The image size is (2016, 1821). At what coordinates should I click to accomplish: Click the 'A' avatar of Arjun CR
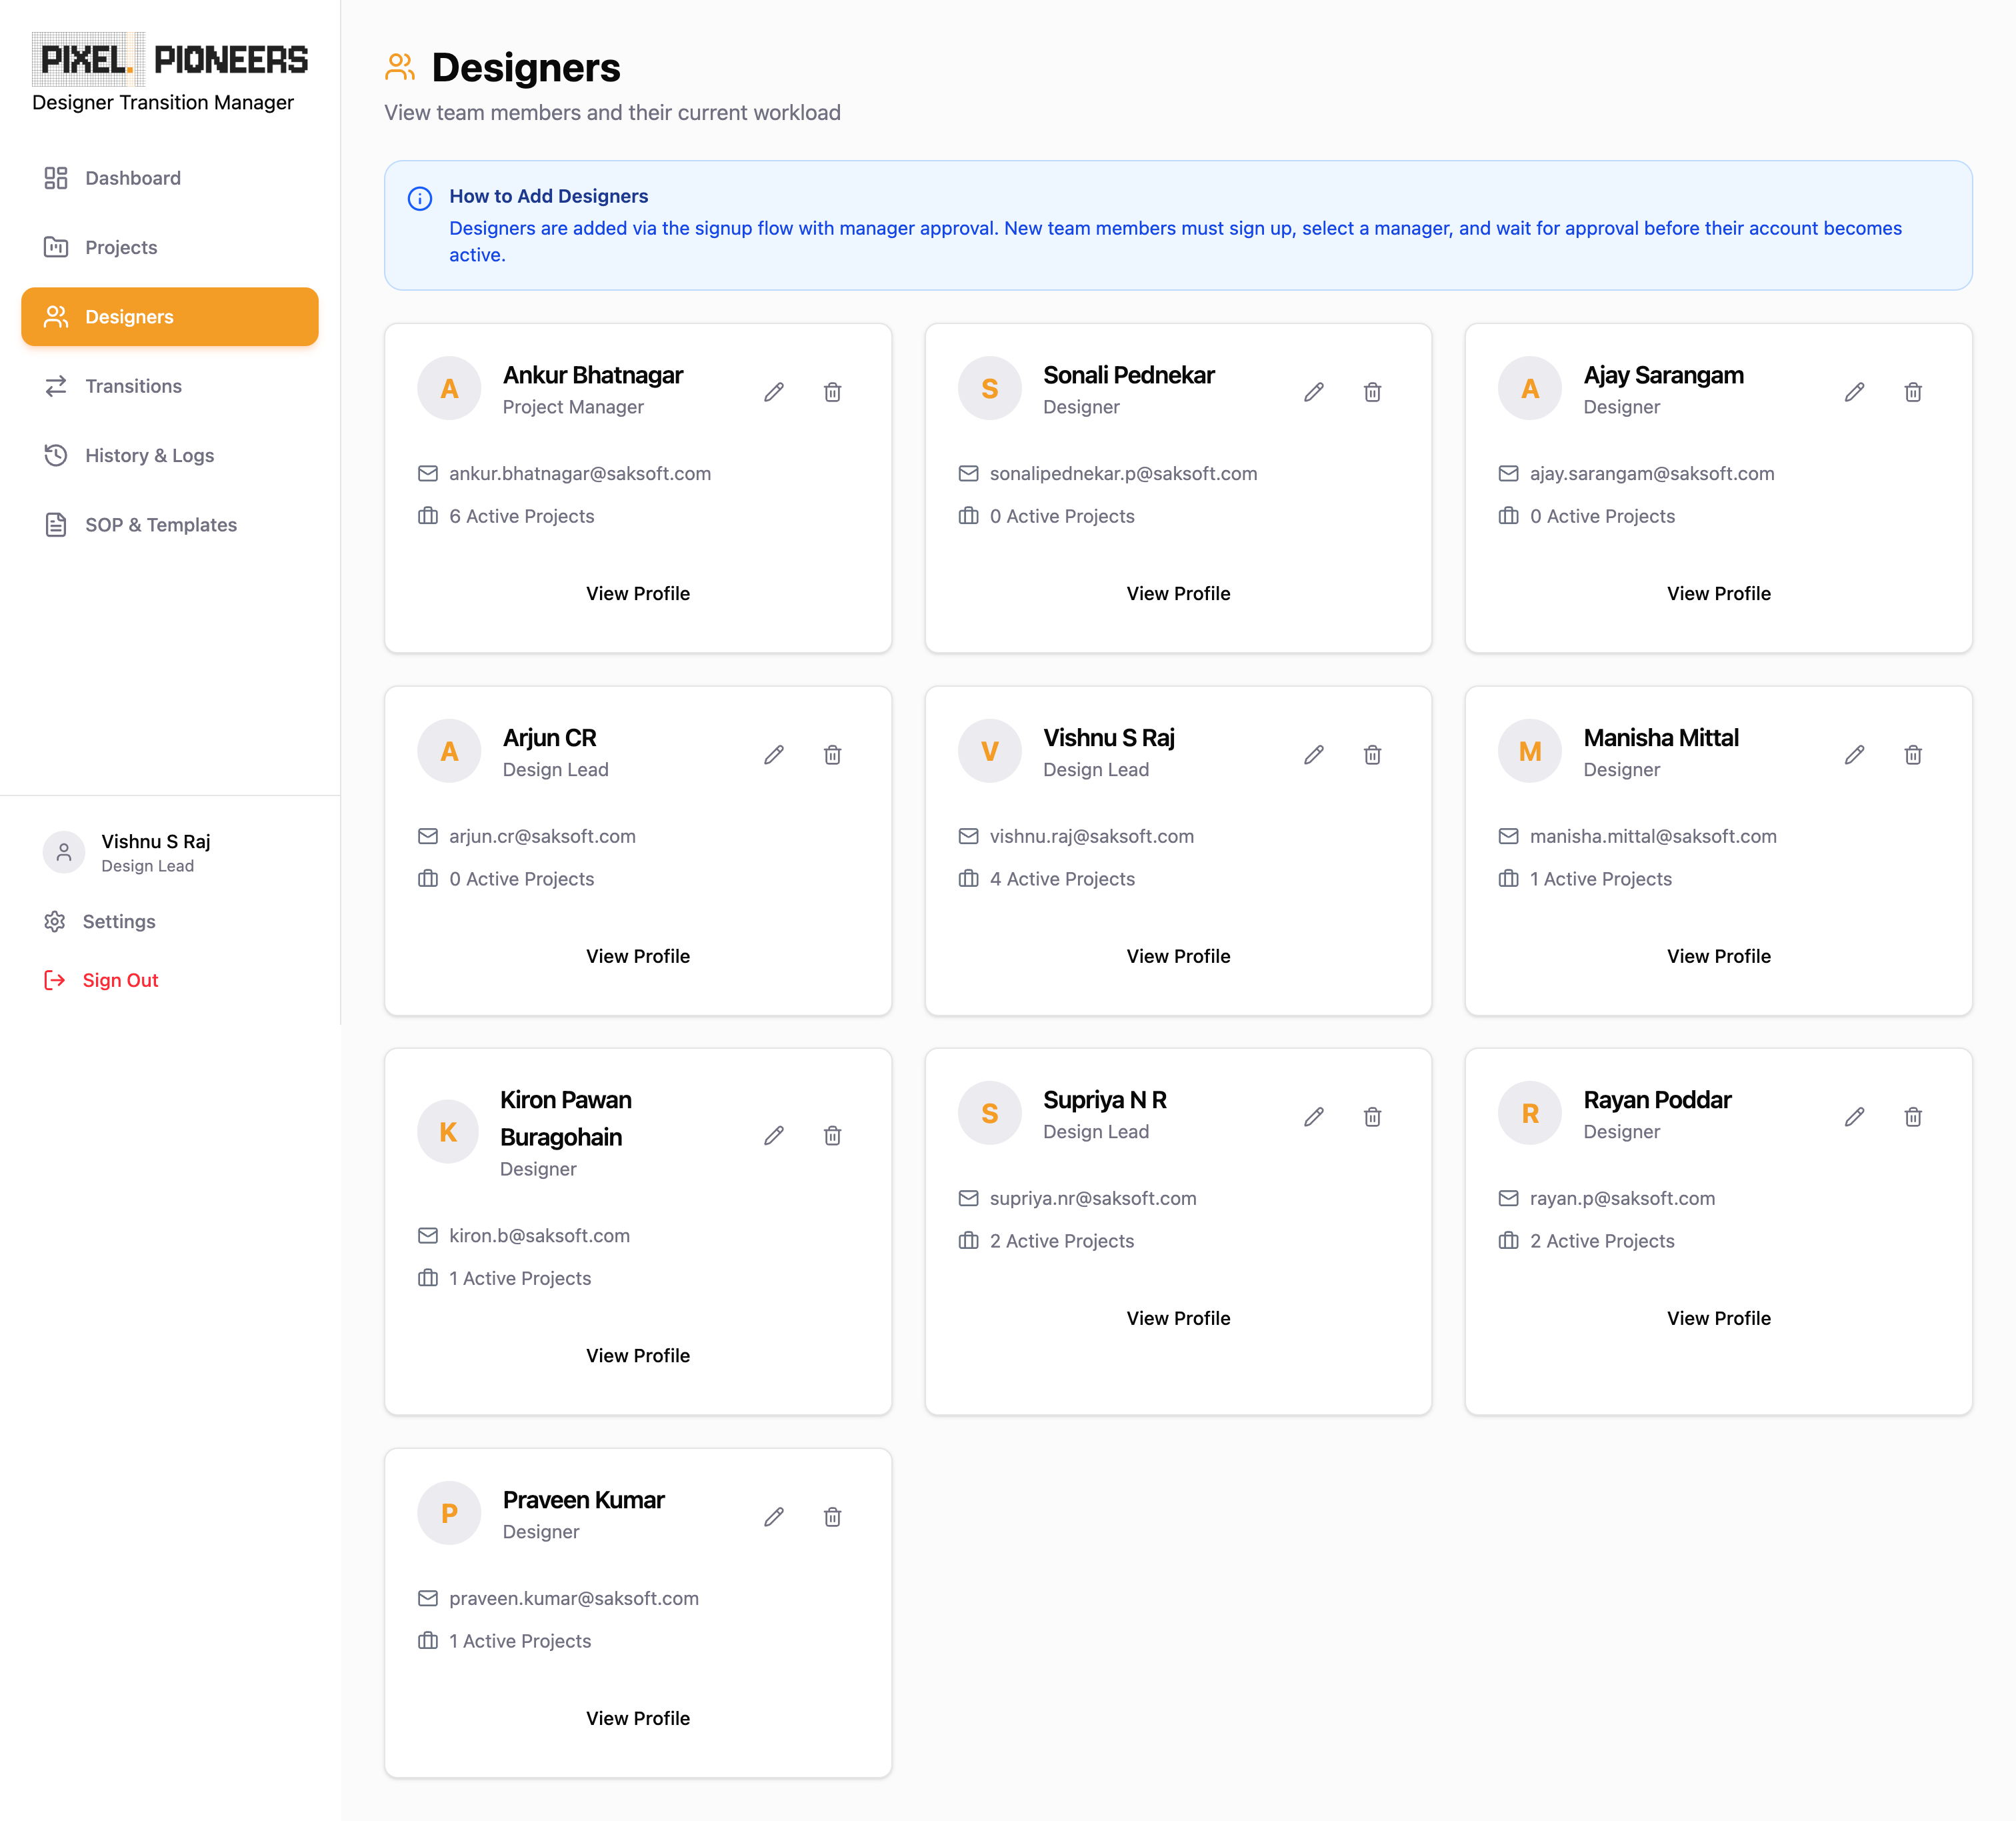click(x=449, y=751)
